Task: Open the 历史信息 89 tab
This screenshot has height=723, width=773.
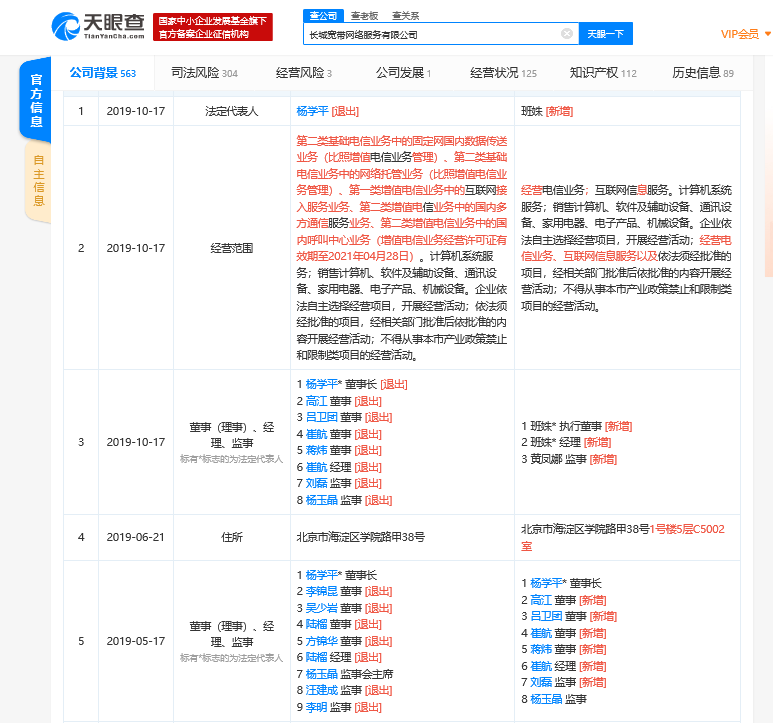Action: (703, 73)
